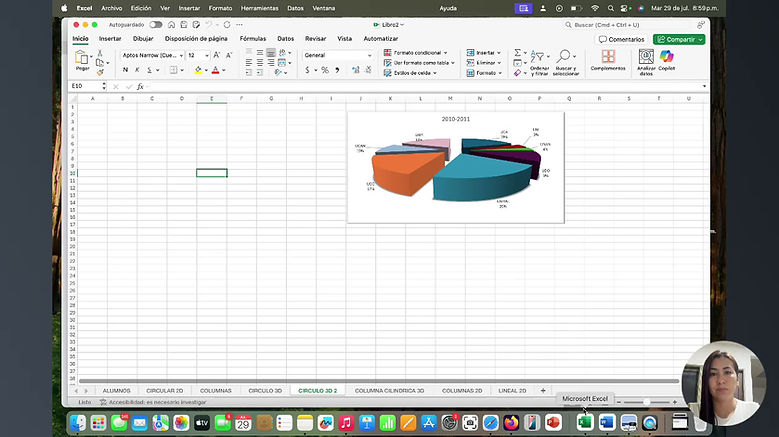Click accessibility status text in status bar
The image size is (779, 437).
point(153,402)
